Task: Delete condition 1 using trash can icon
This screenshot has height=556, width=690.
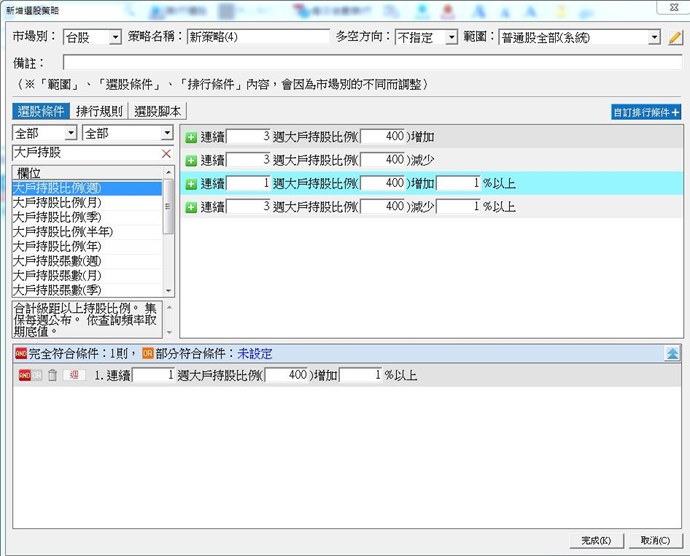Action: pos(53,376)
